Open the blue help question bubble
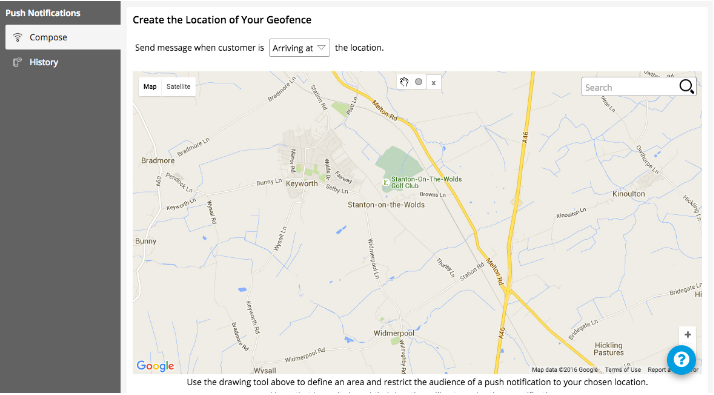Viewport: 714px width, 395px height. 681,360
